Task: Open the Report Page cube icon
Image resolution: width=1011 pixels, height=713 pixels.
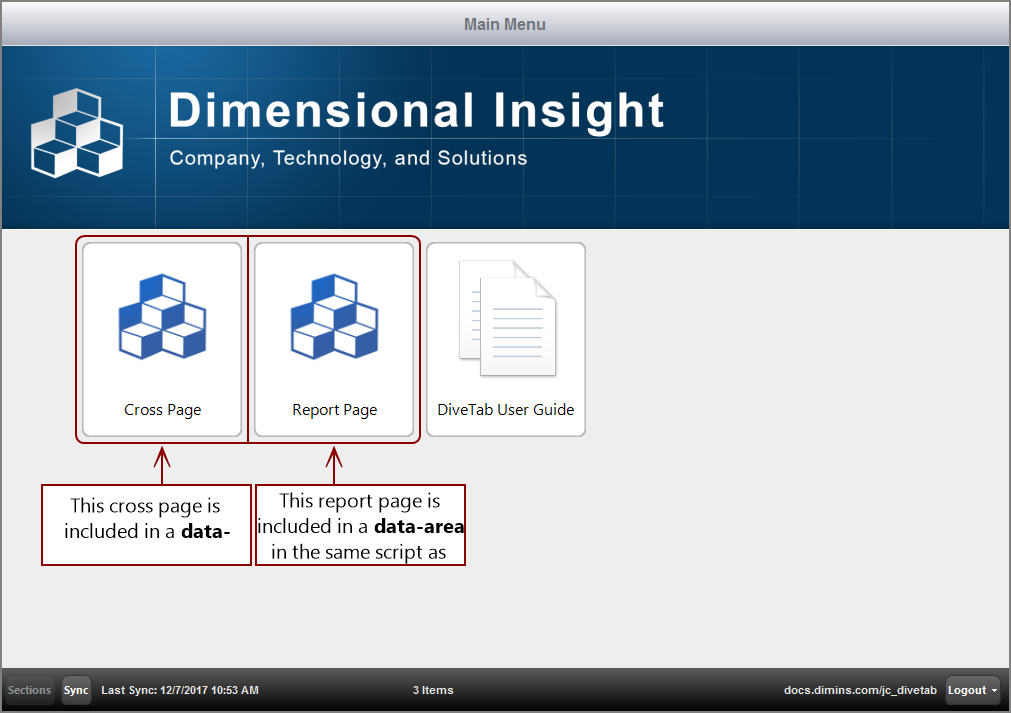Action: pyautogui.click(x=335, y=316)
